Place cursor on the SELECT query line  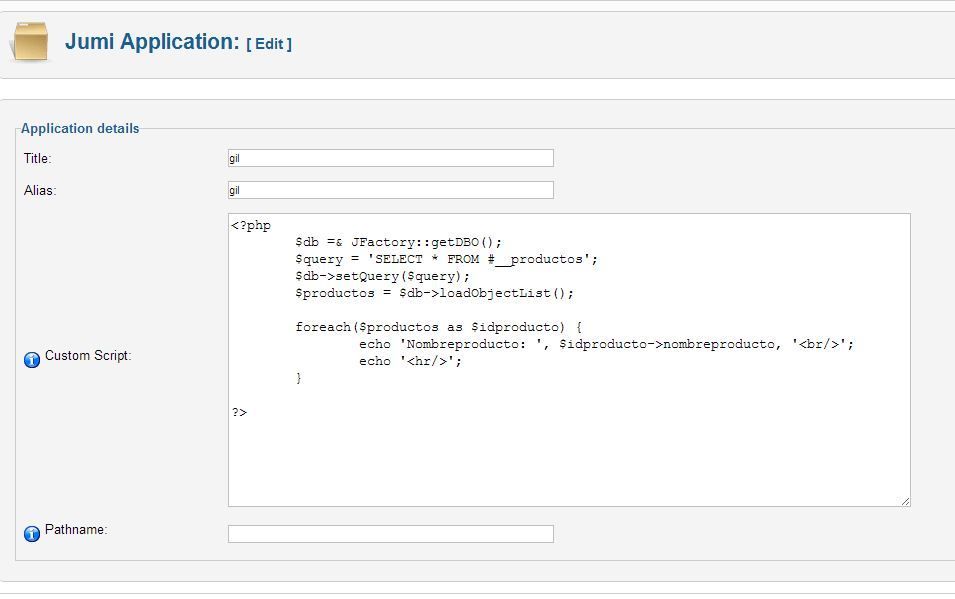pos(446,259)
